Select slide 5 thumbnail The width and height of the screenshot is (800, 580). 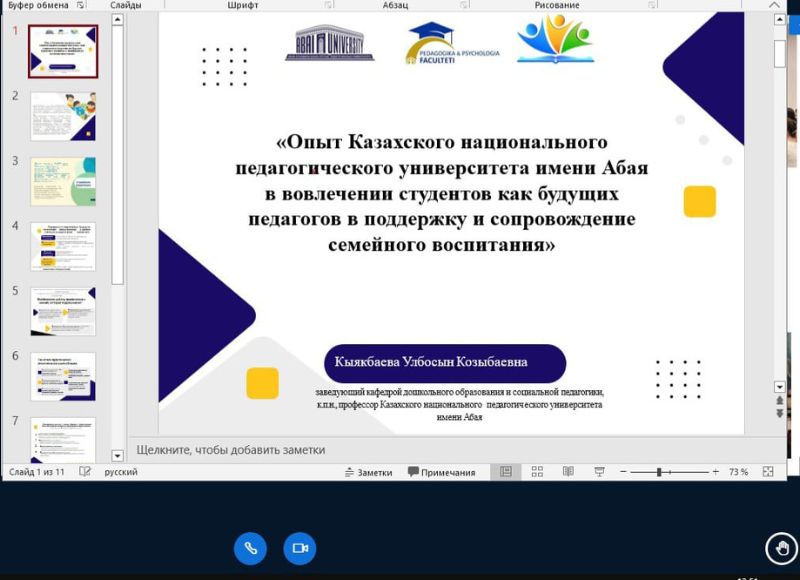point(63,311)
